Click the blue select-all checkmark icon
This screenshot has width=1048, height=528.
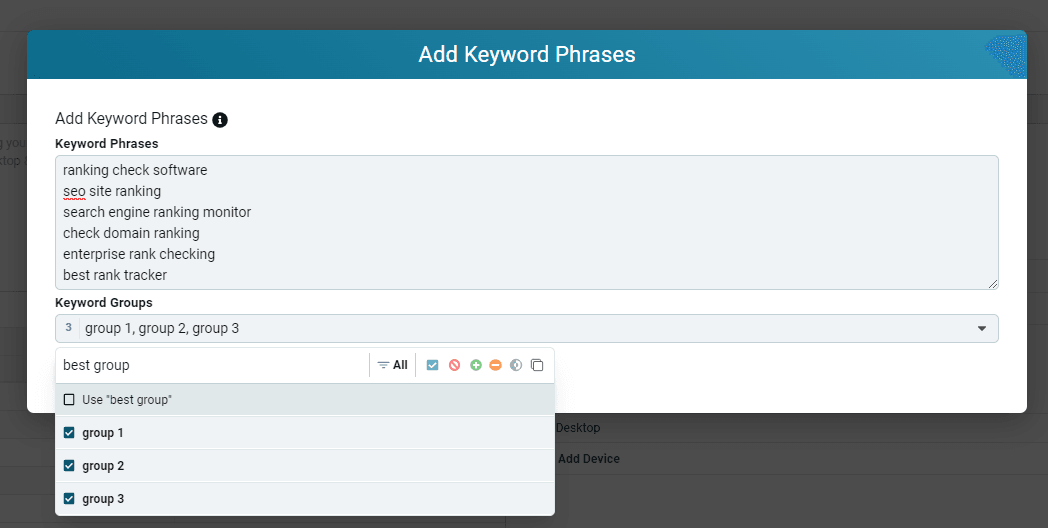click(x=432, y=365)
